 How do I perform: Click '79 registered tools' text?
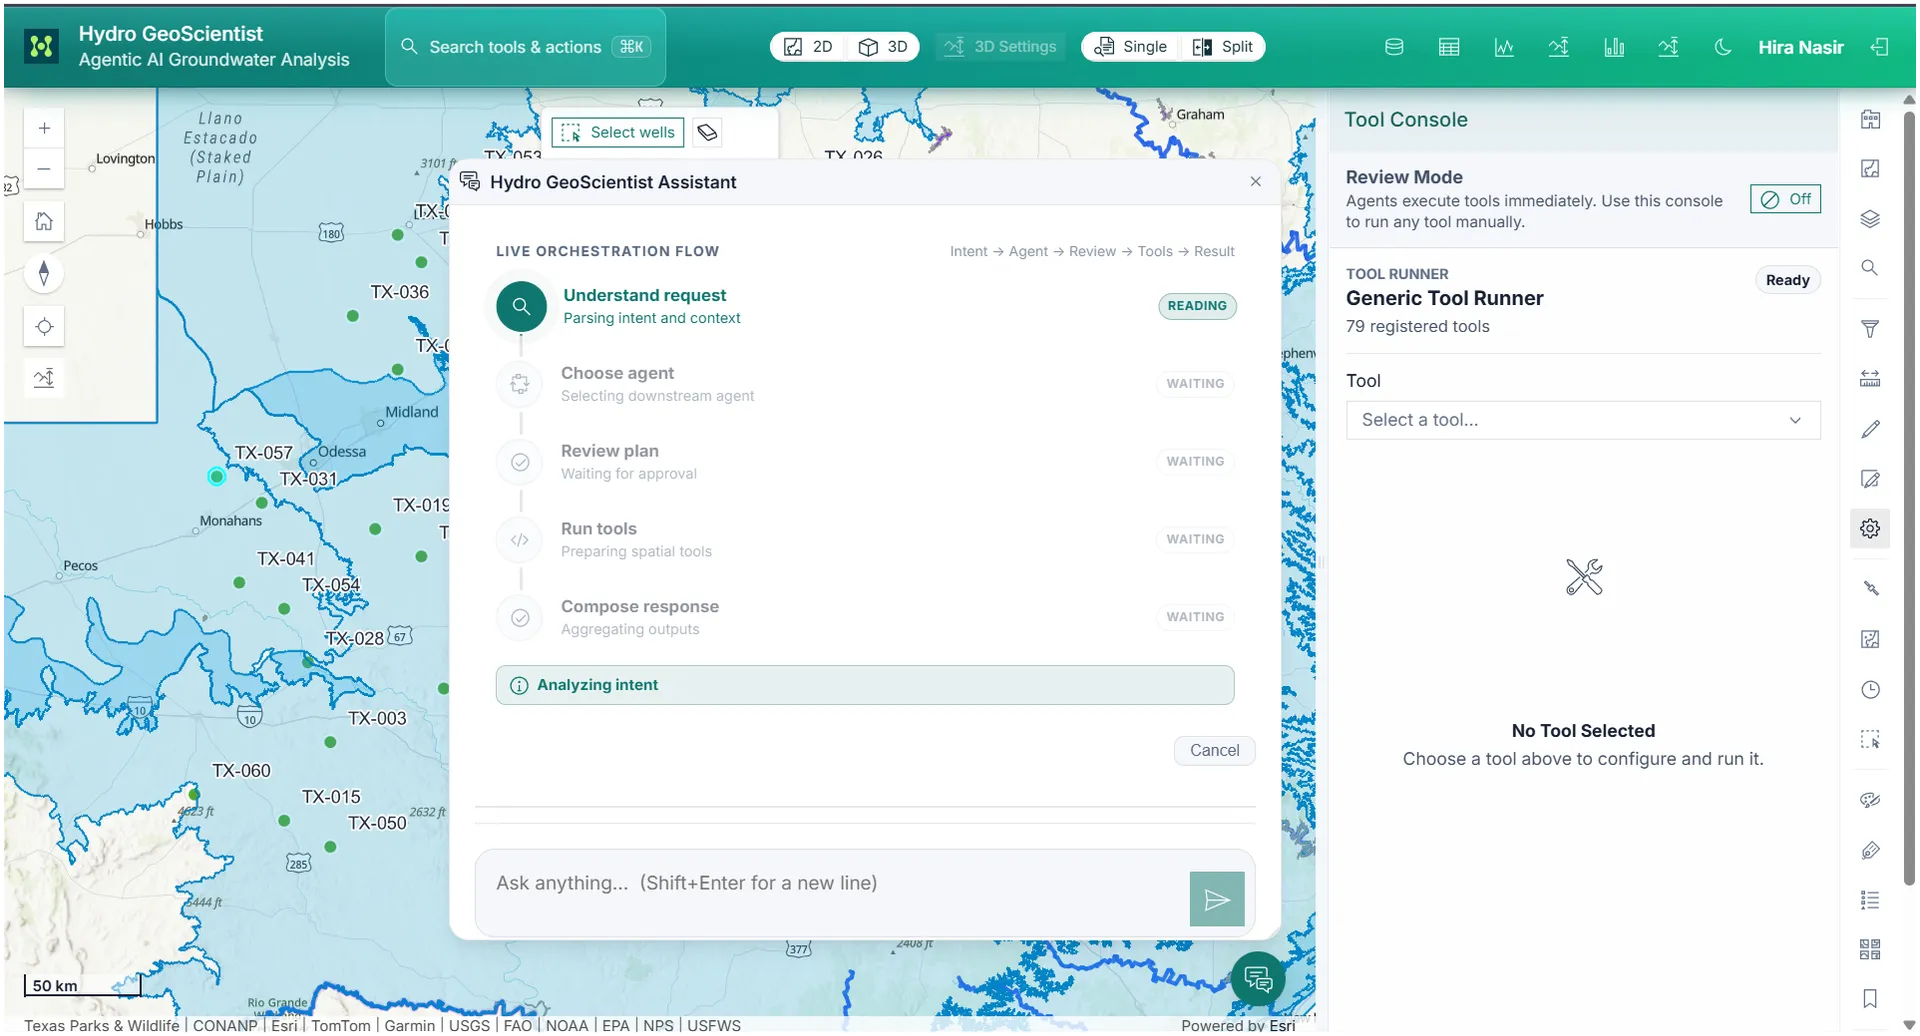1417,326
